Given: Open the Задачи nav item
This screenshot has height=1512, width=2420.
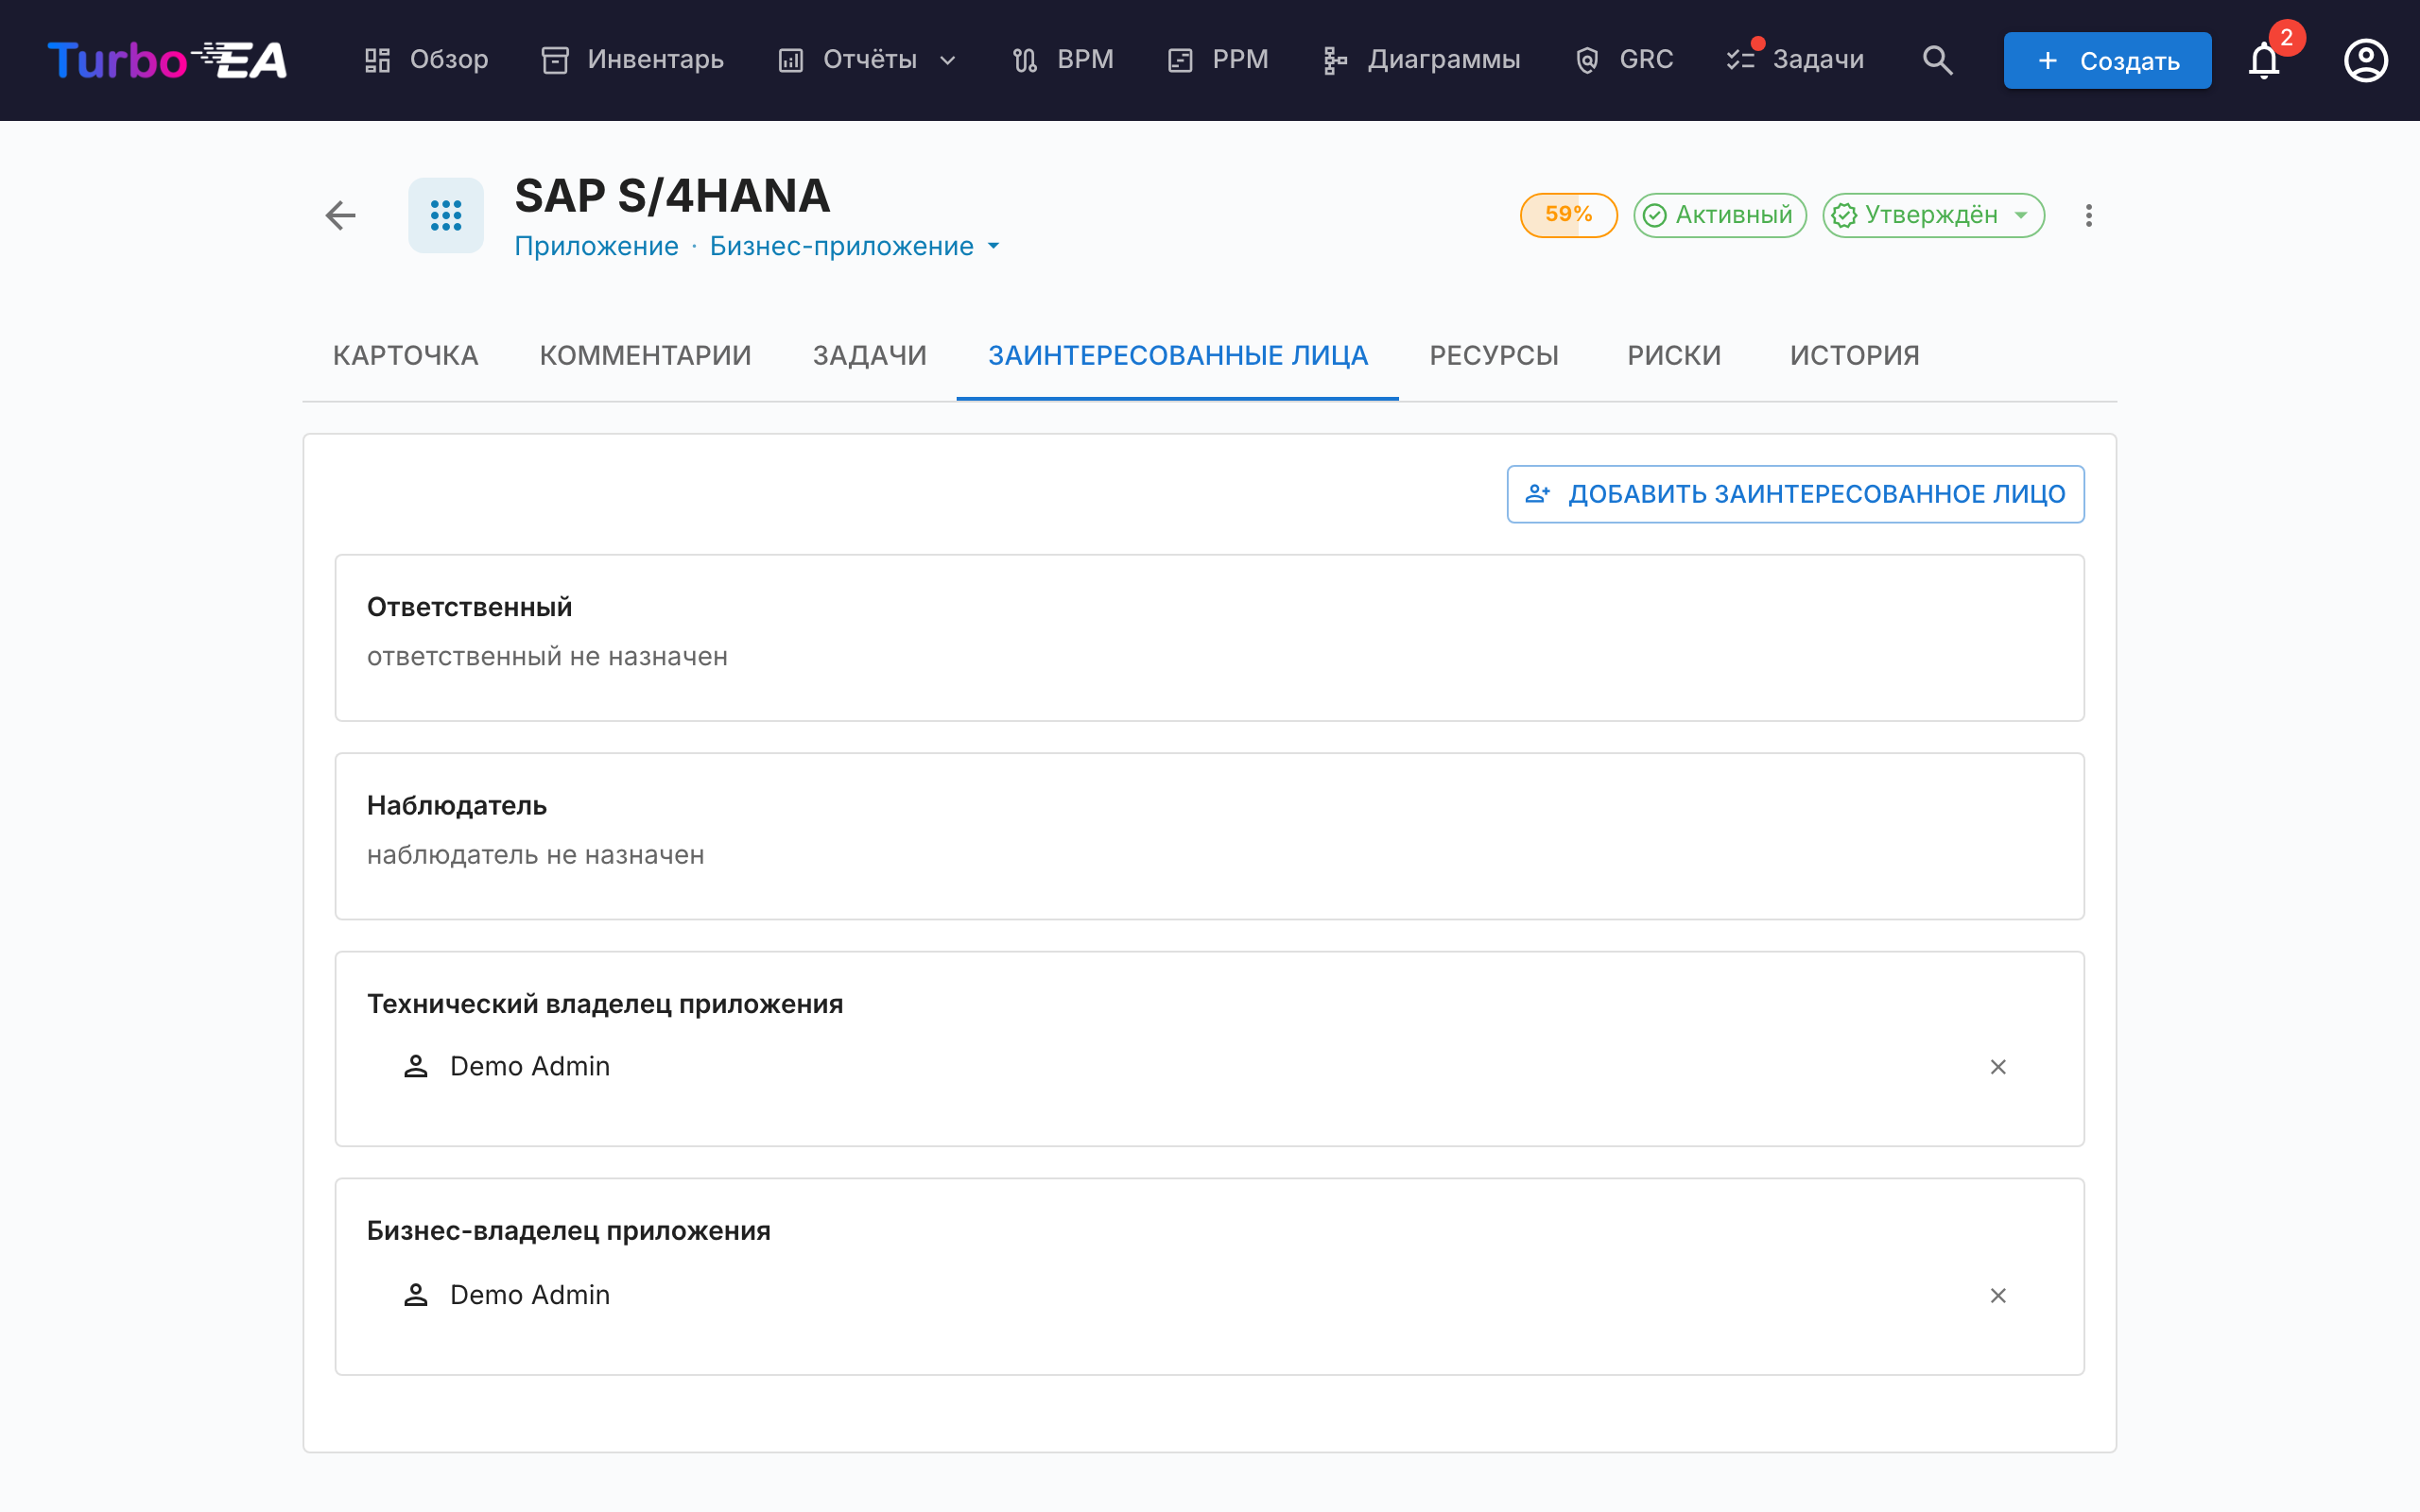Looking at the screenshot, I should 1795,60.
